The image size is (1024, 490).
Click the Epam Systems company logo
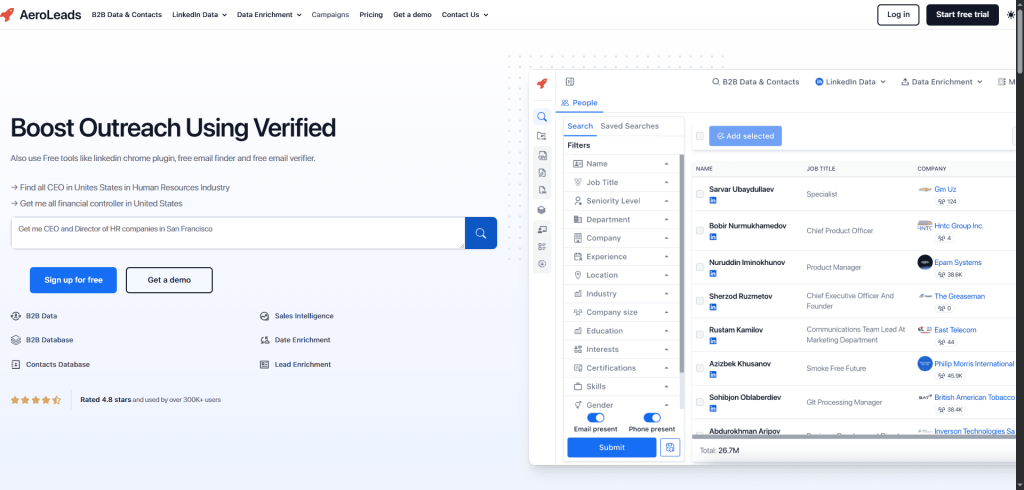click(925, 262)
